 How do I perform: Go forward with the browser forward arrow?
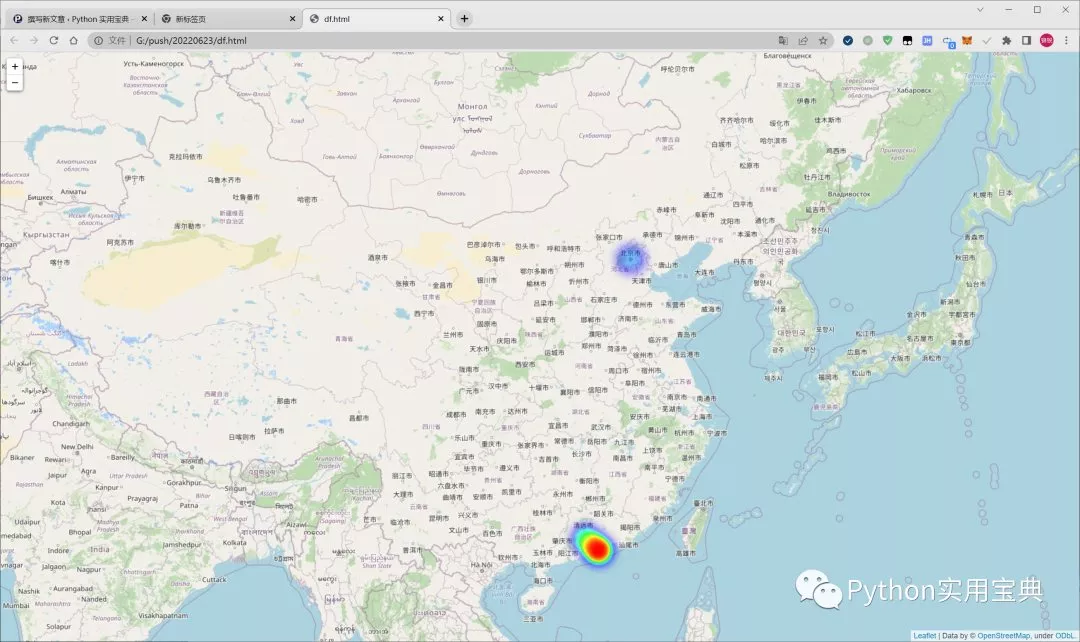[34, 41]
